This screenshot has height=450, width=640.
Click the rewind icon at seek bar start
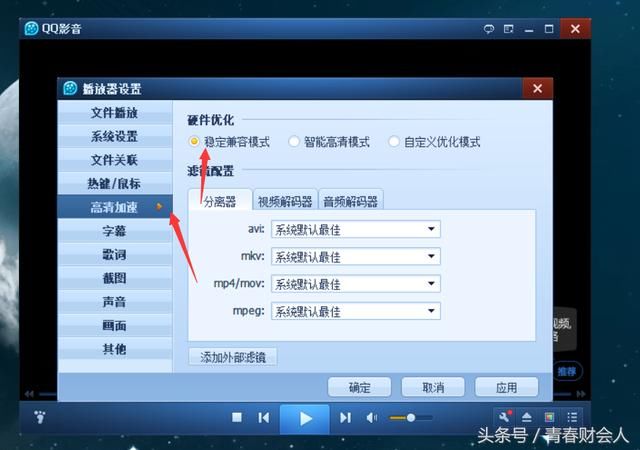[29, 394]
